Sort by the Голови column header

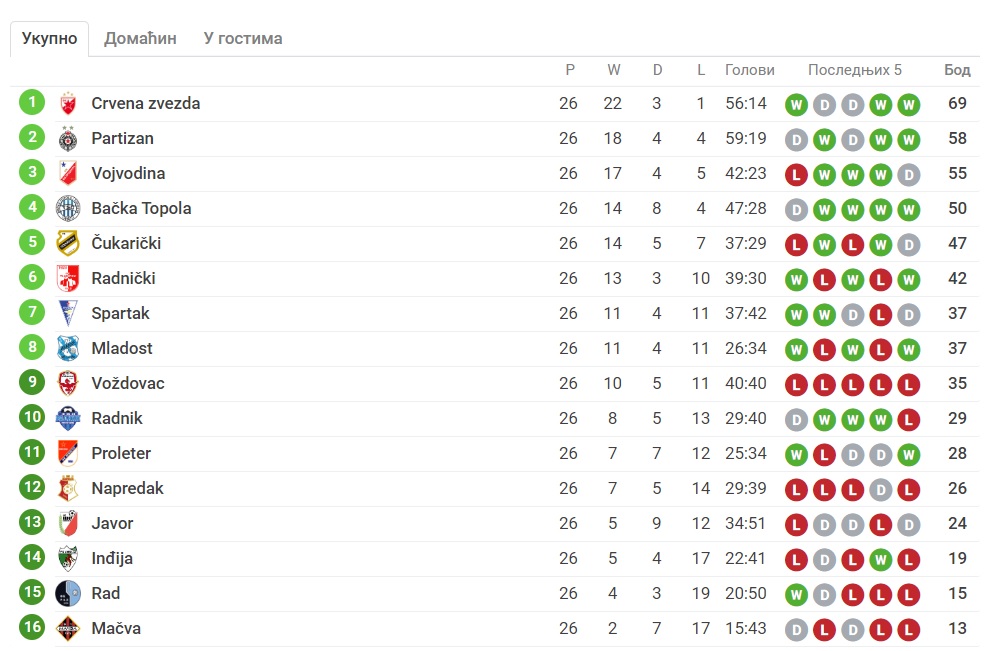750,70
